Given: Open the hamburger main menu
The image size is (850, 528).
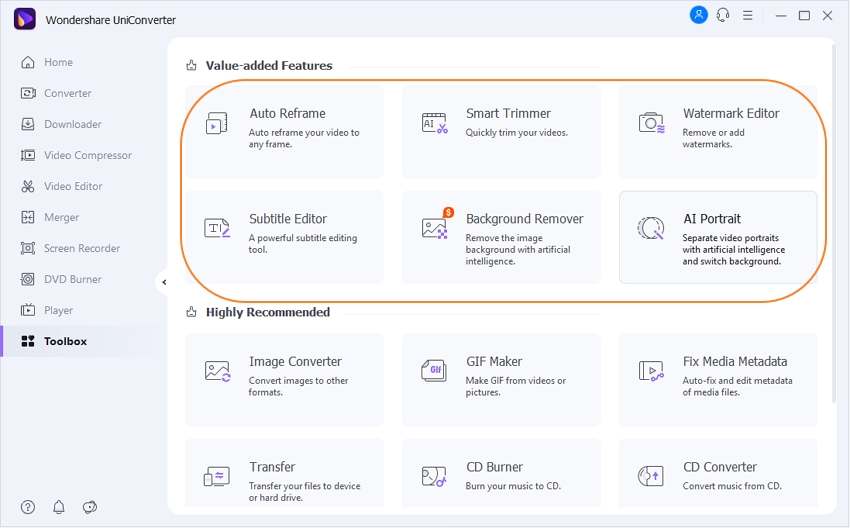Looking at the screenshot, I should [748, 16].
